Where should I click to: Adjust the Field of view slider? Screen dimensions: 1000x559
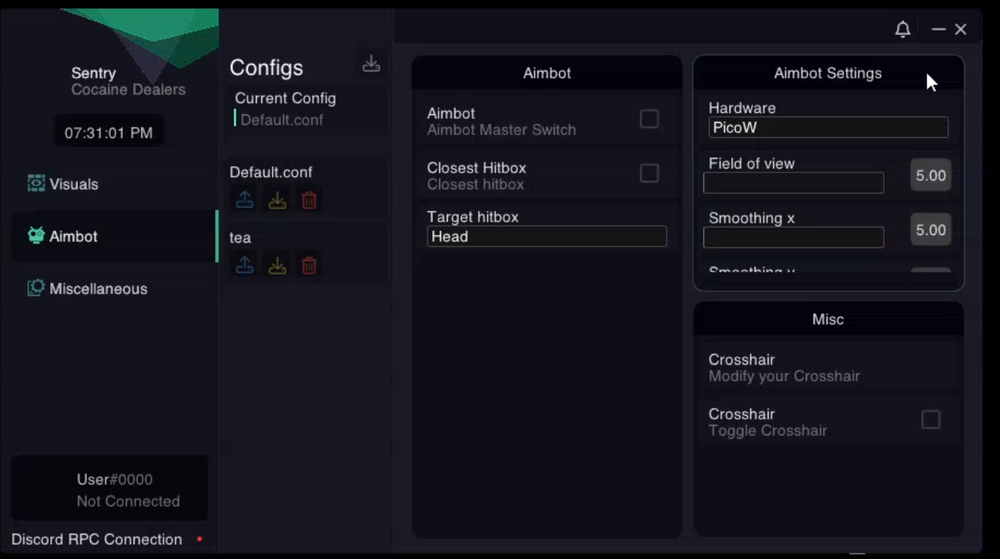click(x=793, y=183)
